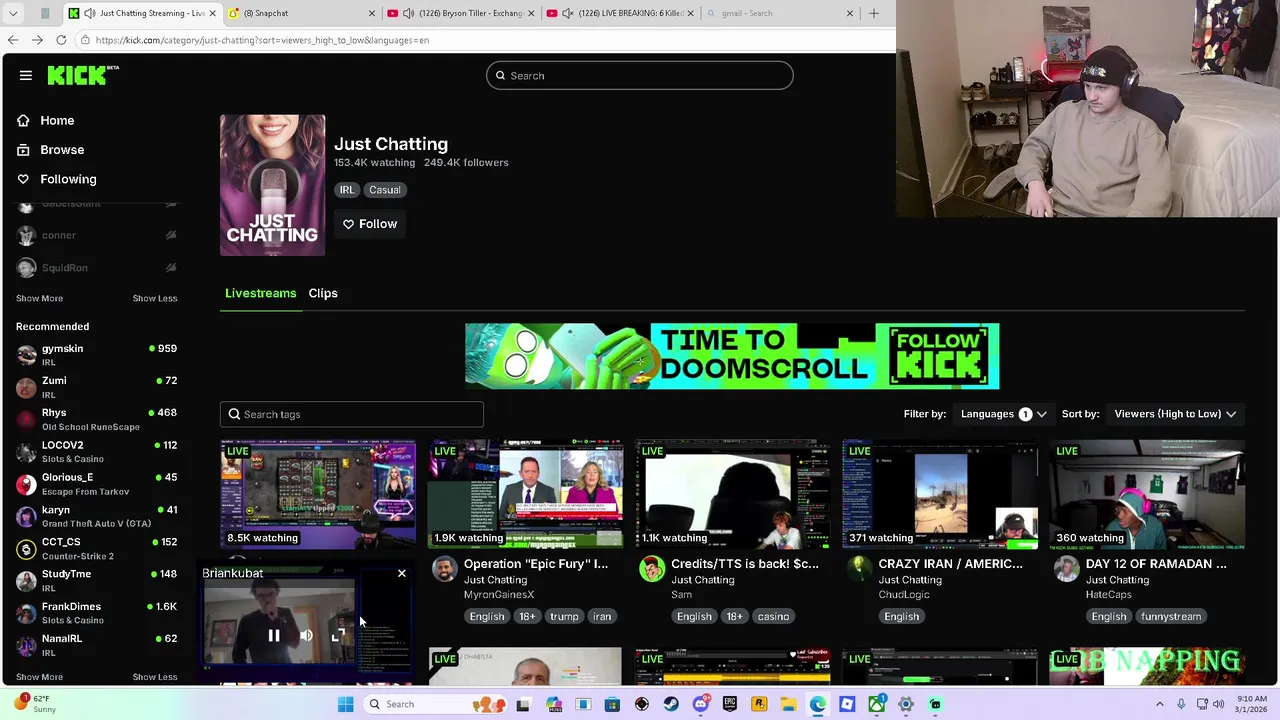Screen dimensions: 1280x720
Task: Expand Recommended list with Show More
Action: (x=39, y=677)
